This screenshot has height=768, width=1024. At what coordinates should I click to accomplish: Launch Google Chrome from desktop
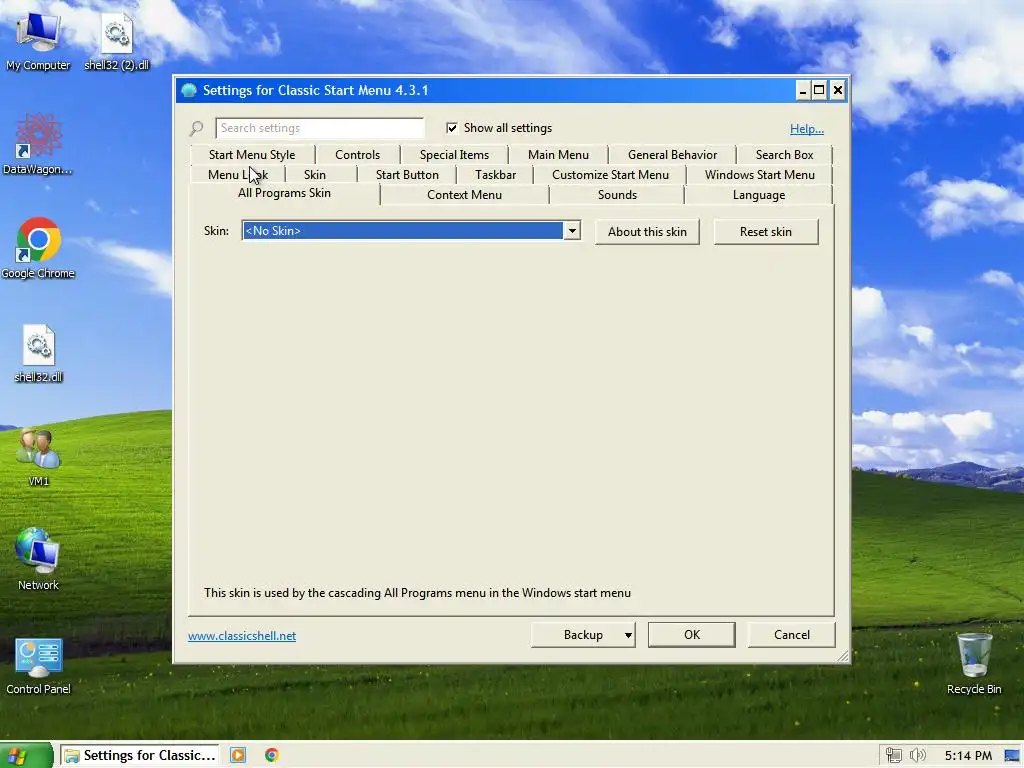pyautogui.click(x=38, y=248)
